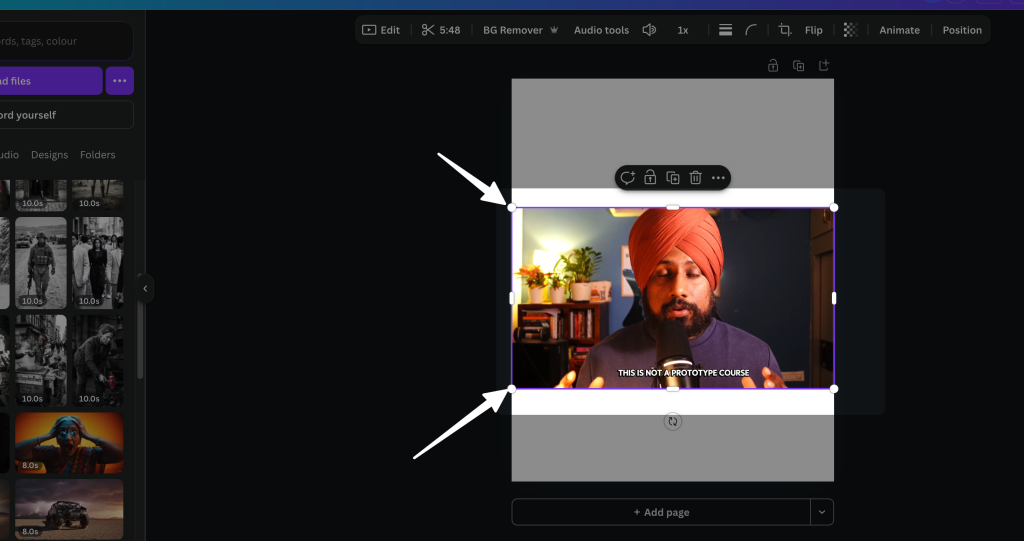1024x541 pixels.
Task: Click the right-edge middle handle of the video
Action: click(834, 298)
